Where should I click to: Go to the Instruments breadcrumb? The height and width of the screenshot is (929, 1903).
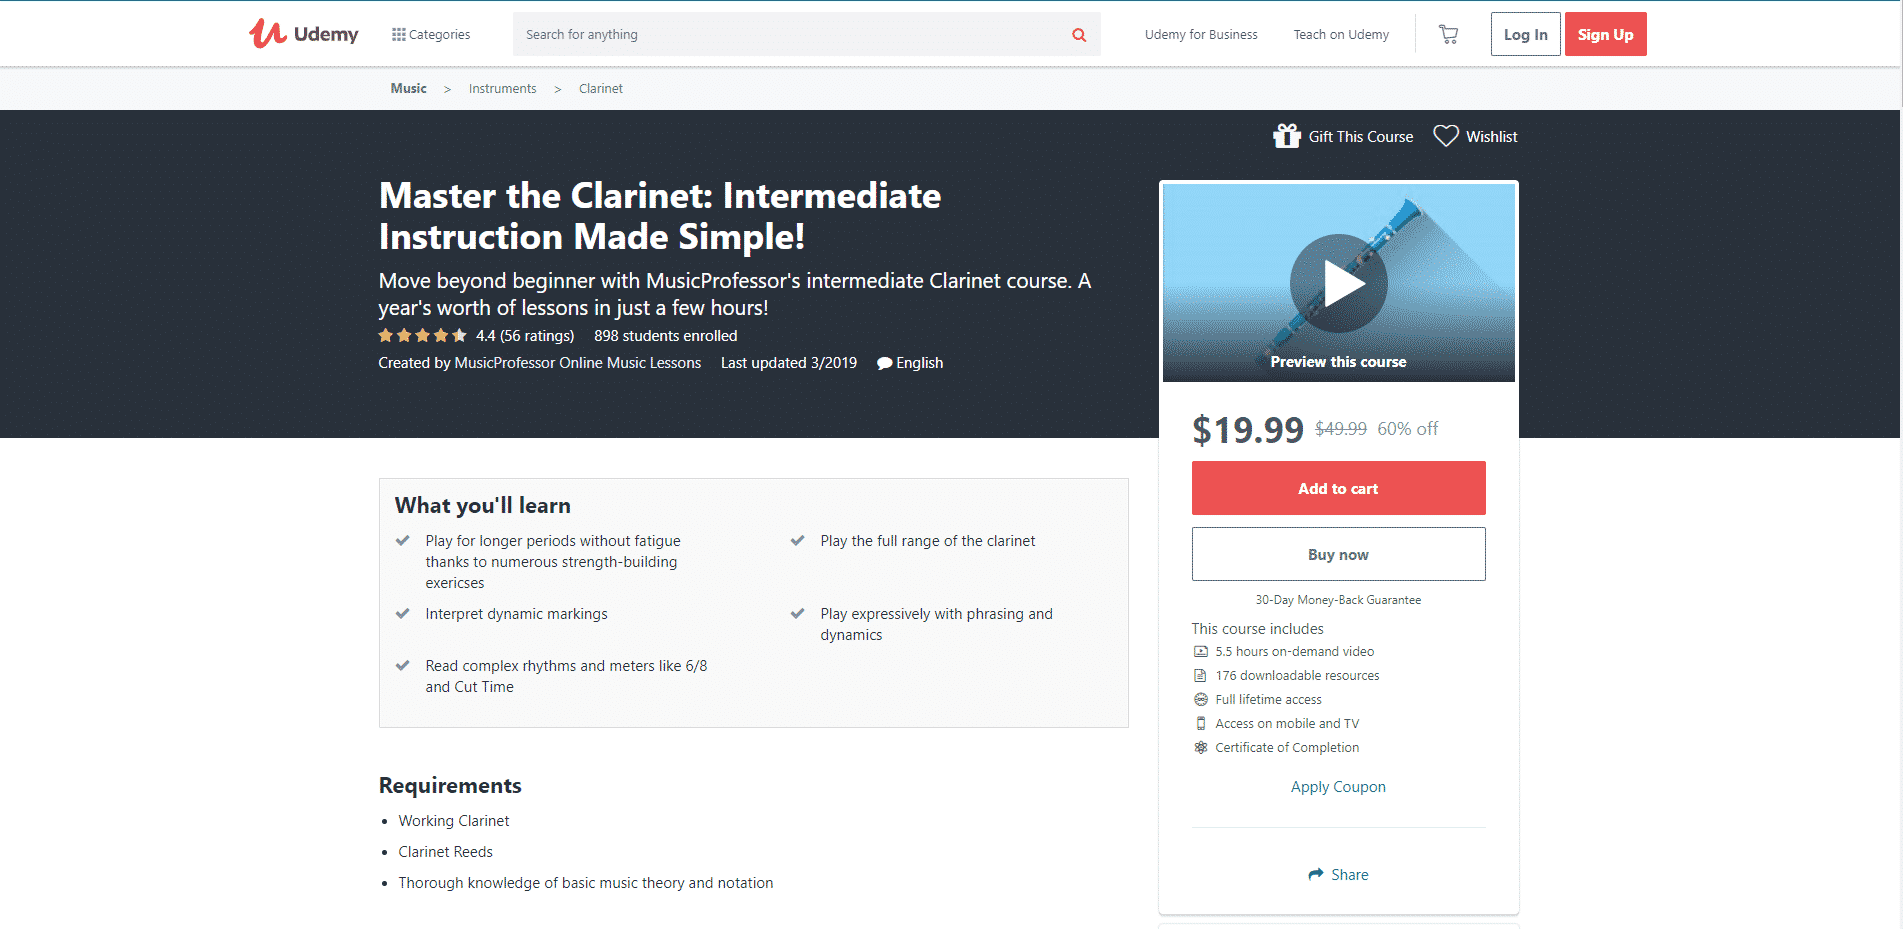[502, 88]
